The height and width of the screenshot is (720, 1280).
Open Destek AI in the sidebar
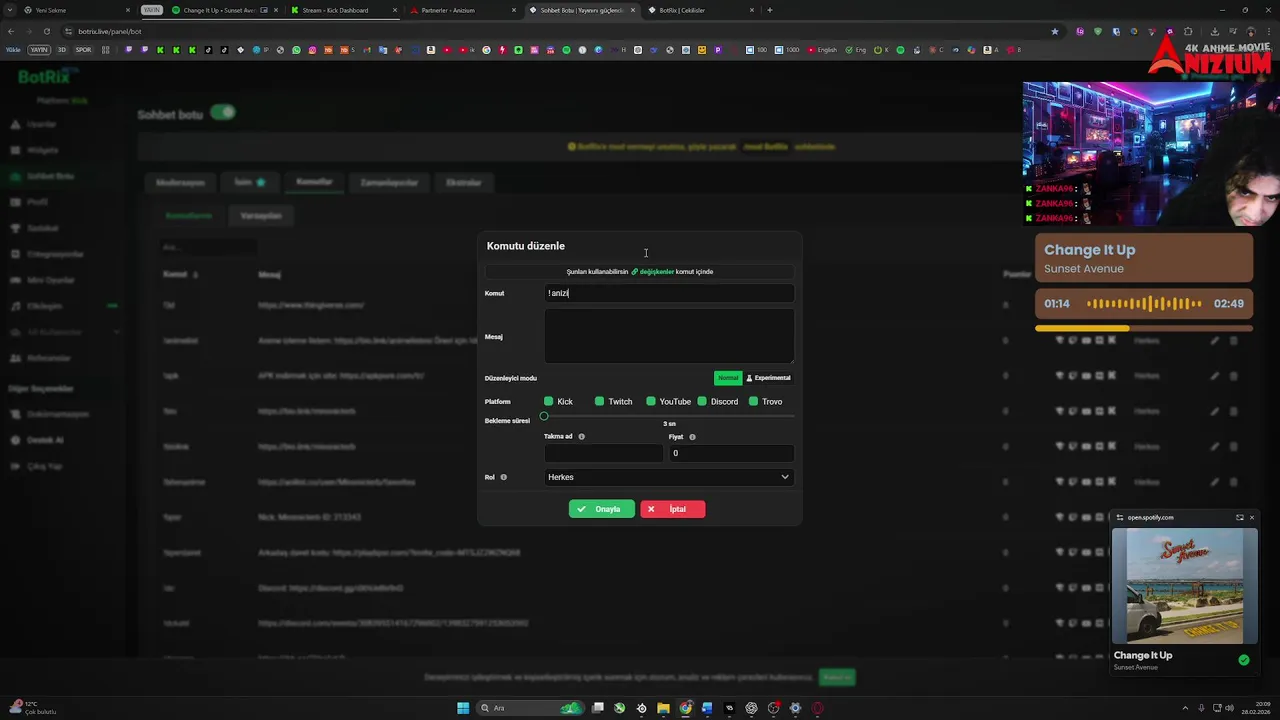pyautogui.click(x=45, y=440)
